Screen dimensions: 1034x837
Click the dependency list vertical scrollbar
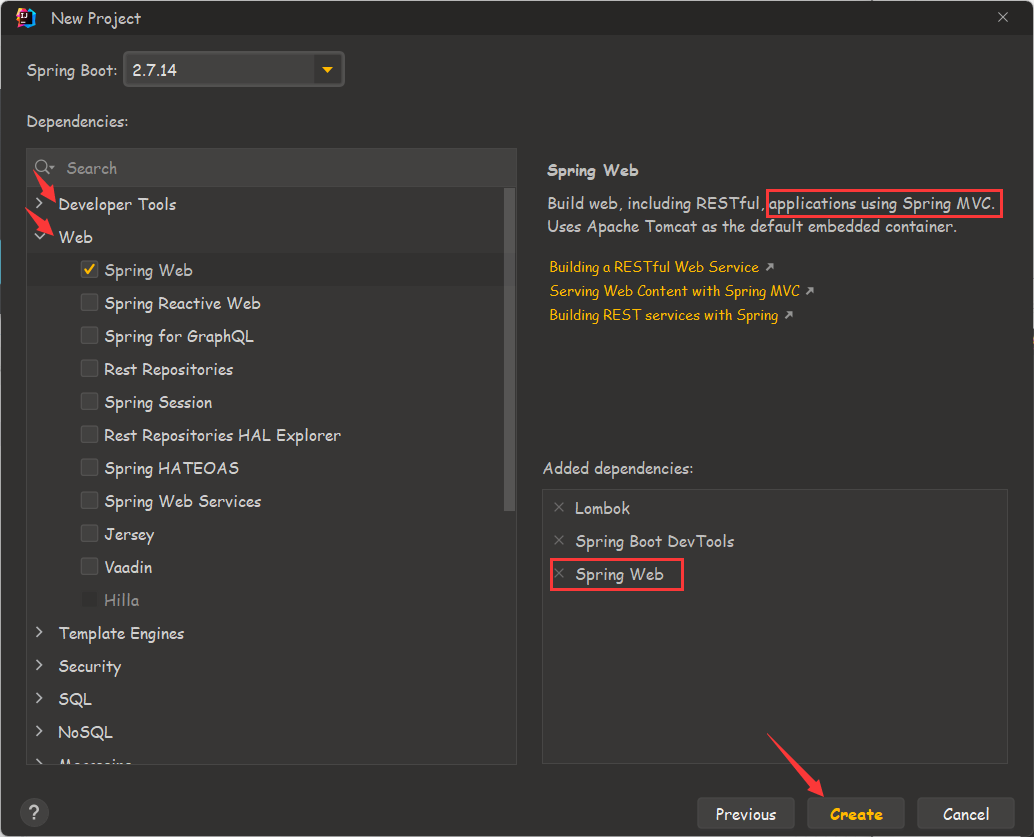(508, 350)
